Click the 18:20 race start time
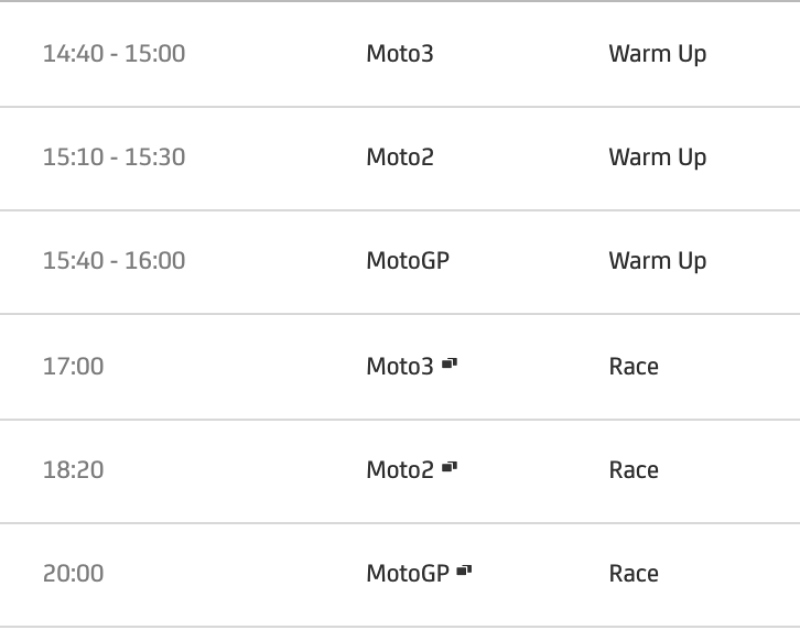800x630 pixels. pos(73,470)
